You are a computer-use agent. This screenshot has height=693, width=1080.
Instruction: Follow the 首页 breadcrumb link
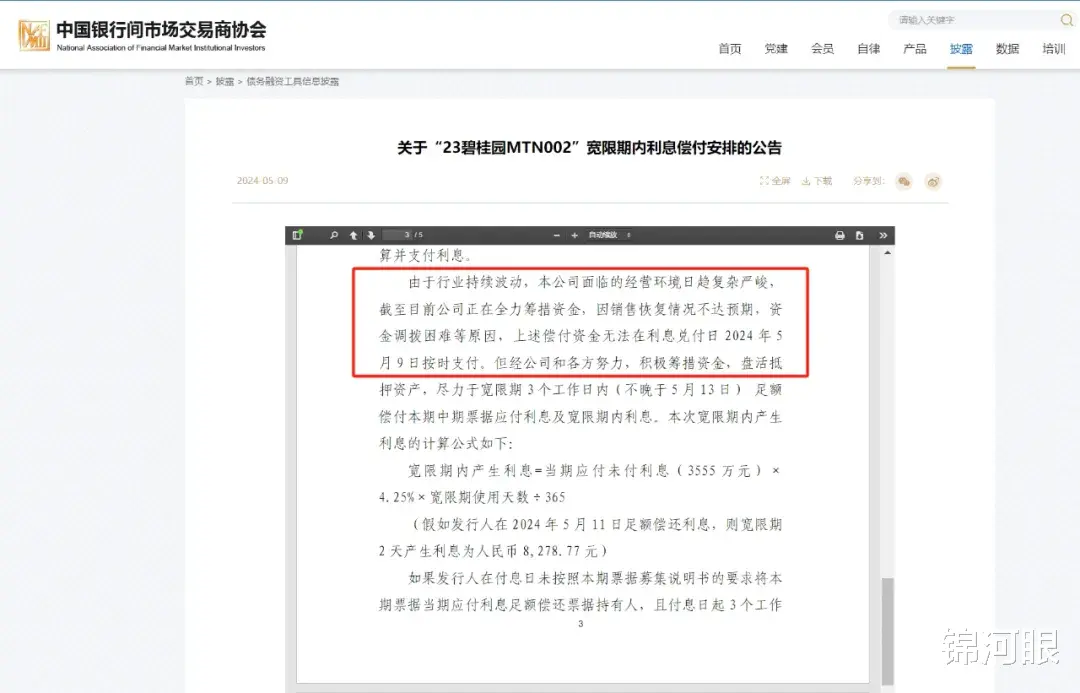(x=194, y=81)
